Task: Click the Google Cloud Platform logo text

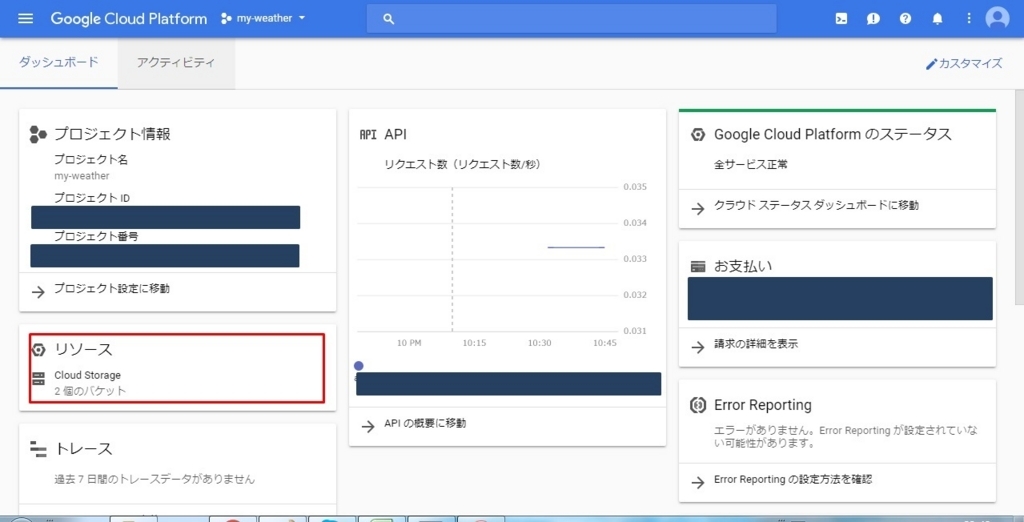Action: [x=129, y=18]
